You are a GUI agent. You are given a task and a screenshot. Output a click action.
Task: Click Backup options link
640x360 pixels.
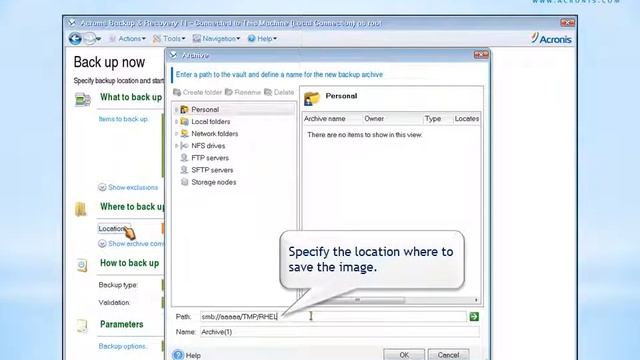click(122, 346)
